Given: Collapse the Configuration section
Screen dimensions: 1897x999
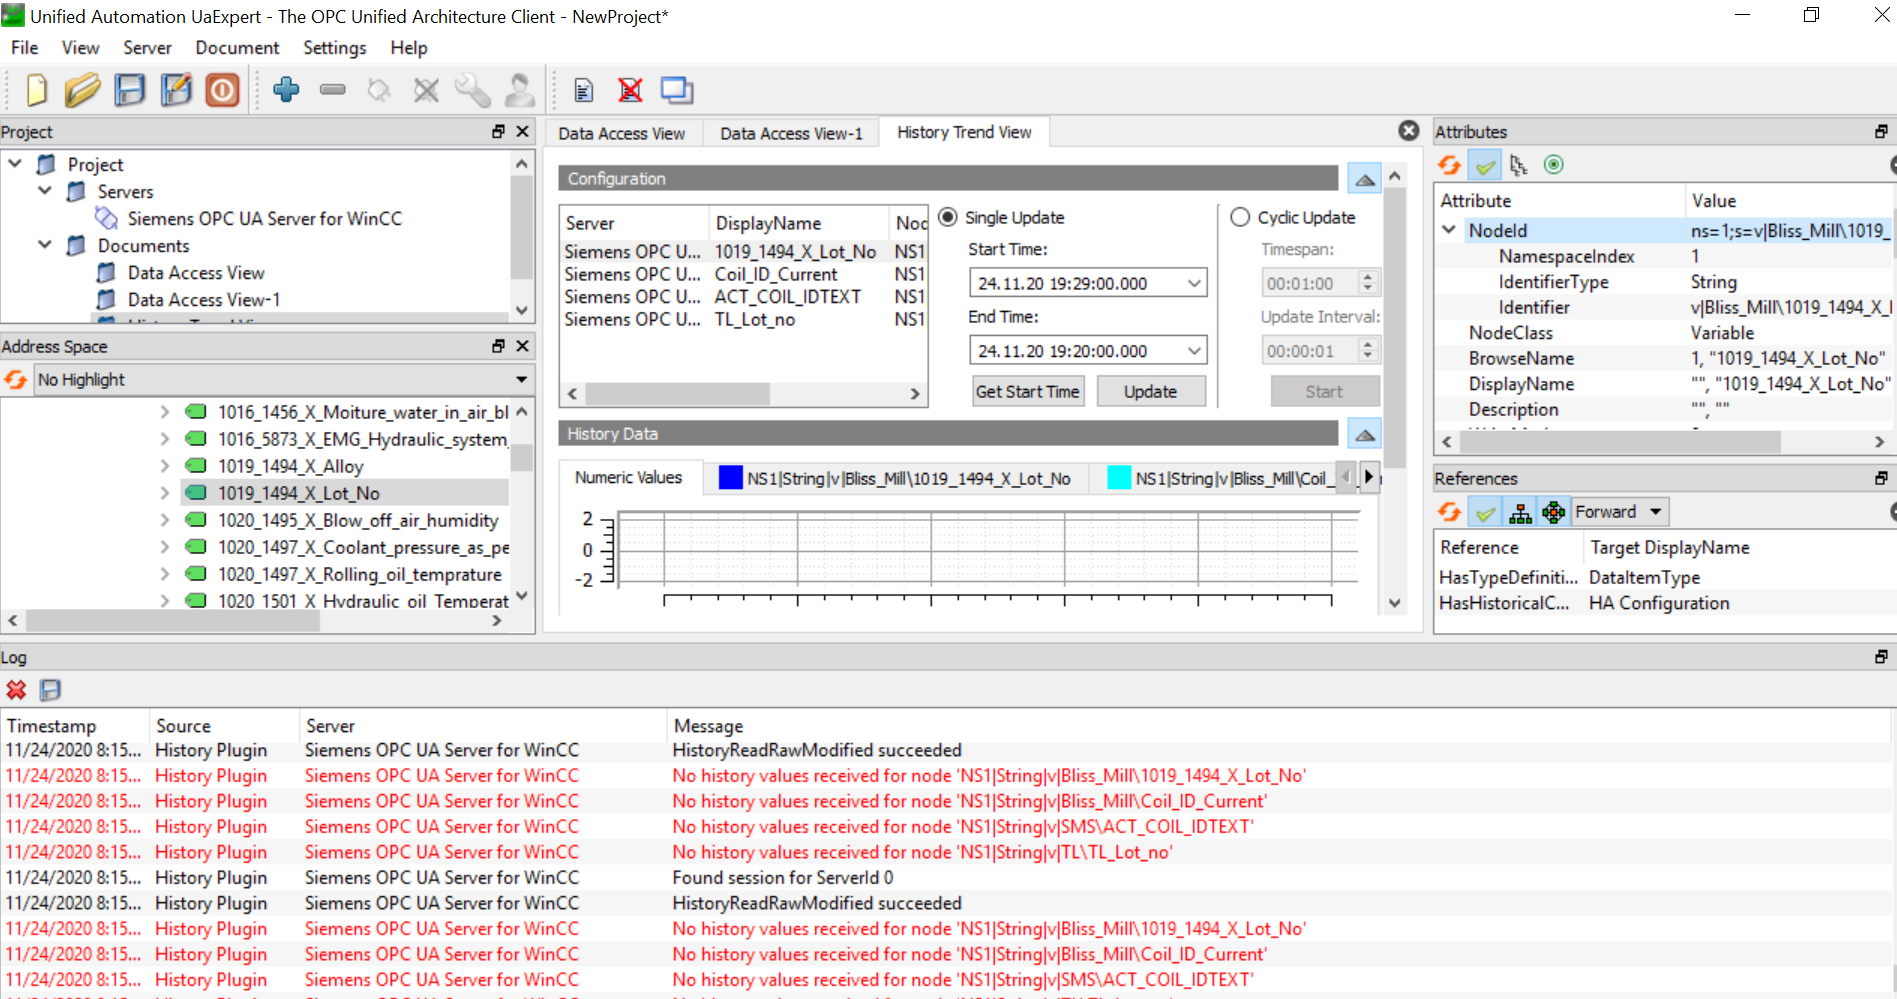Looking at the screenshot, I should point(1365,179).
